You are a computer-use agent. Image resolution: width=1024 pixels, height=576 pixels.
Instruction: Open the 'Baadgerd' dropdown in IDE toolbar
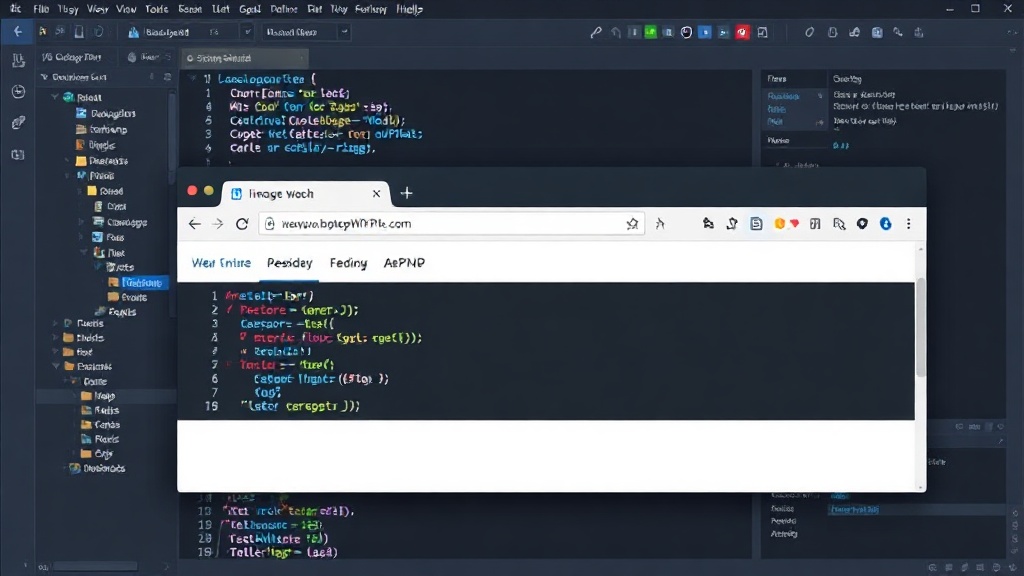[x=190, y=32]
